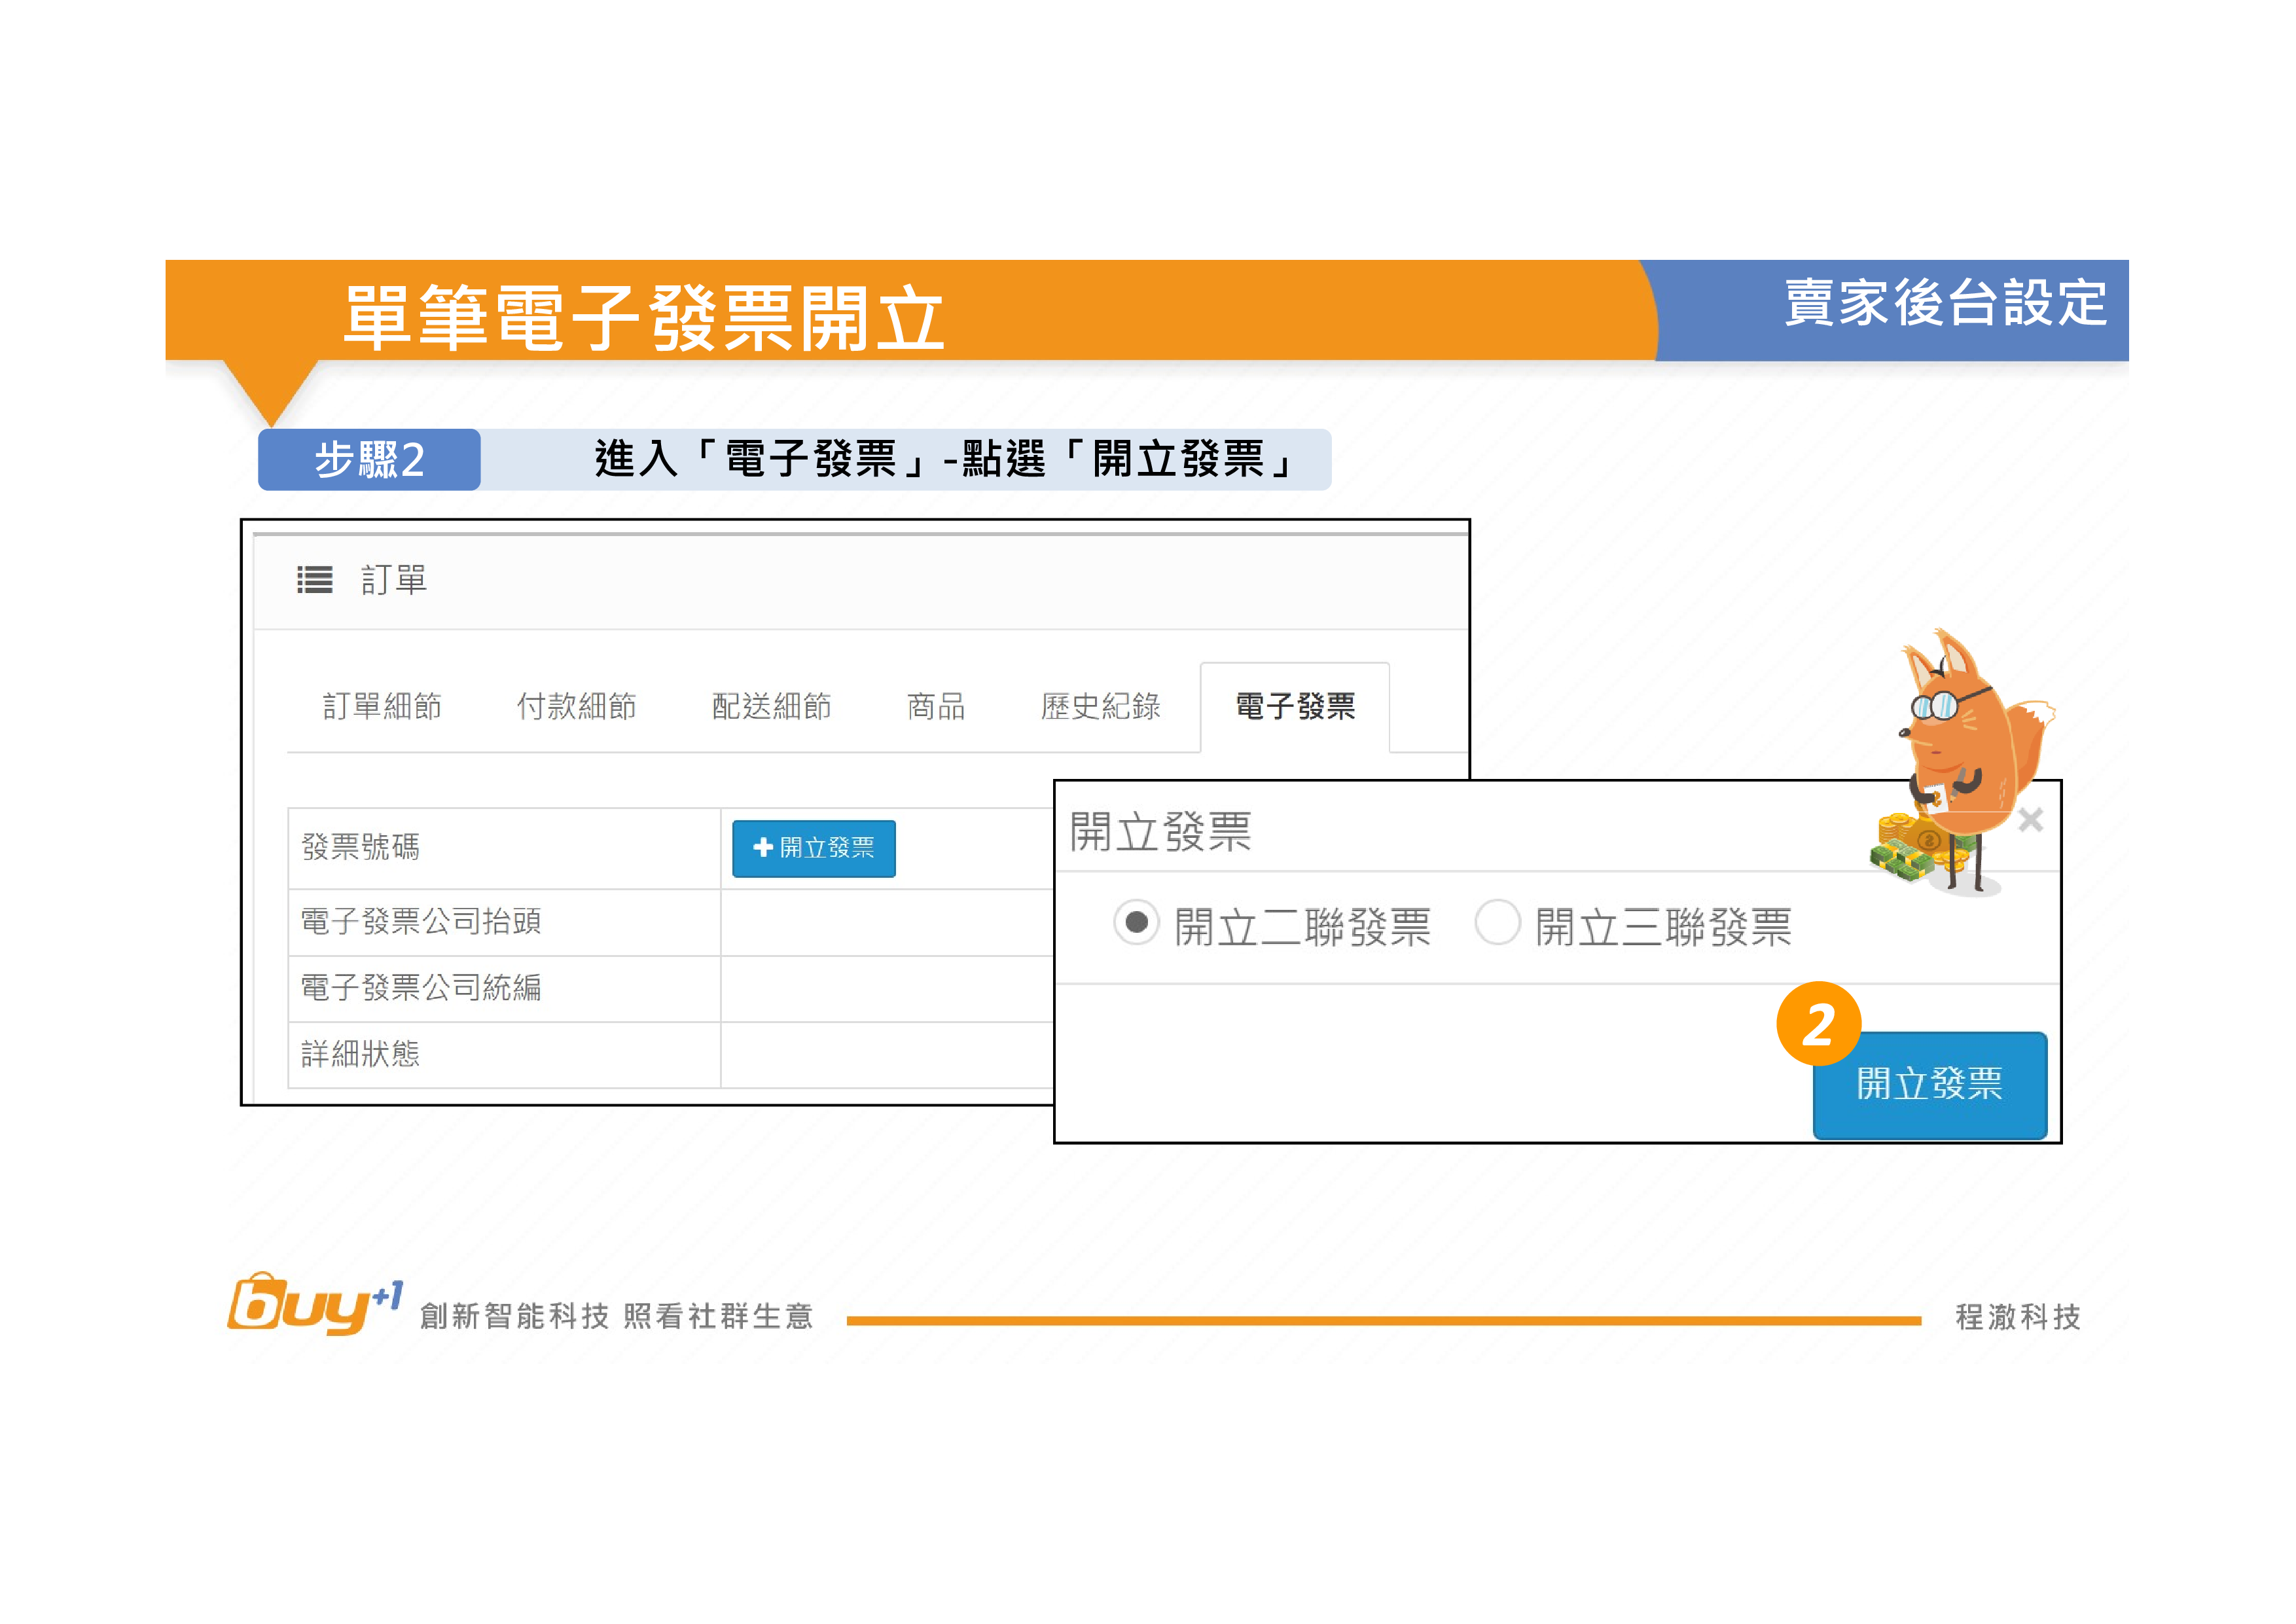Click the orange number 2 step badge

(1818, 1024)
